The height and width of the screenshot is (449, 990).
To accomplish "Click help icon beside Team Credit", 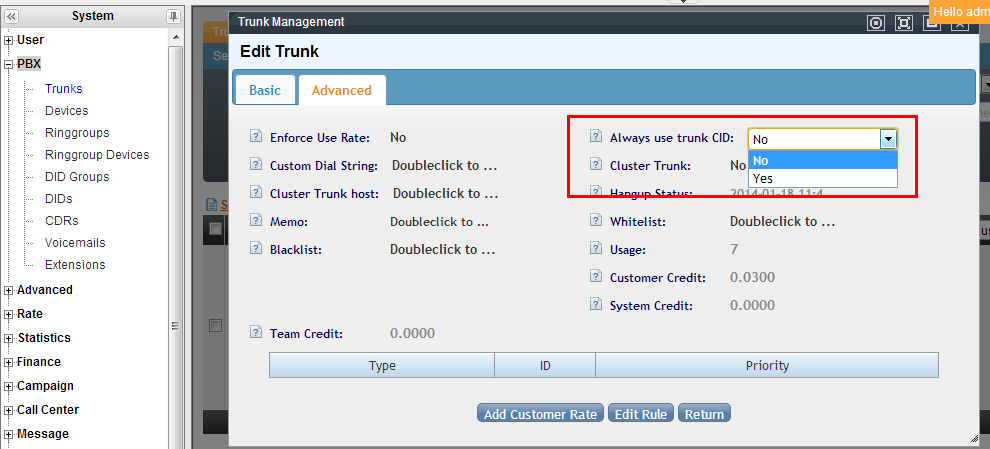I will pos(255,334).
